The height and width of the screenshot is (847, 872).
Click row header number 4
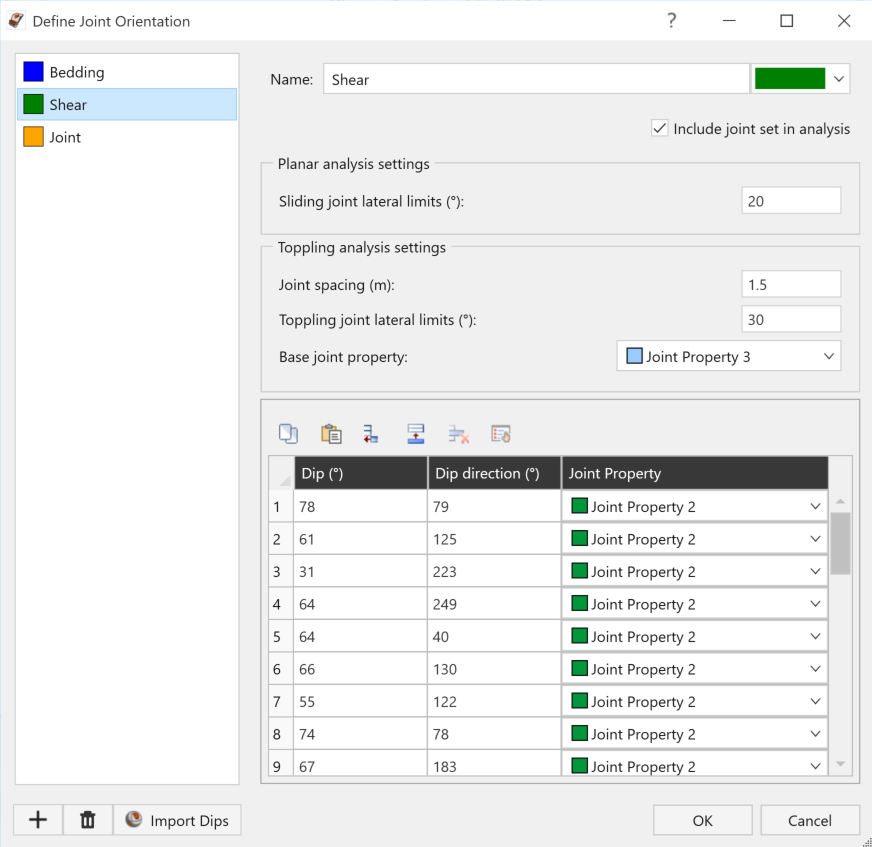click(x=281, y=603)
